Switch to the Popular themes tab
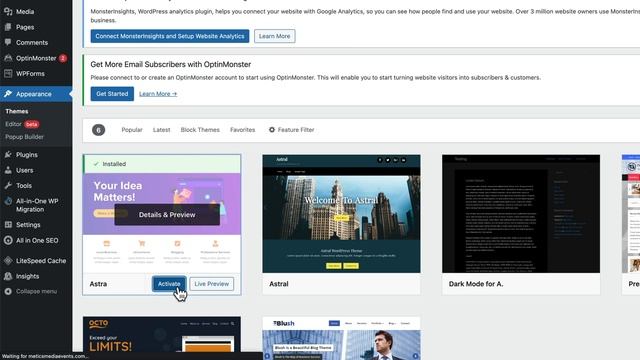This screenshot has height=360, width=640. (132, 130)
